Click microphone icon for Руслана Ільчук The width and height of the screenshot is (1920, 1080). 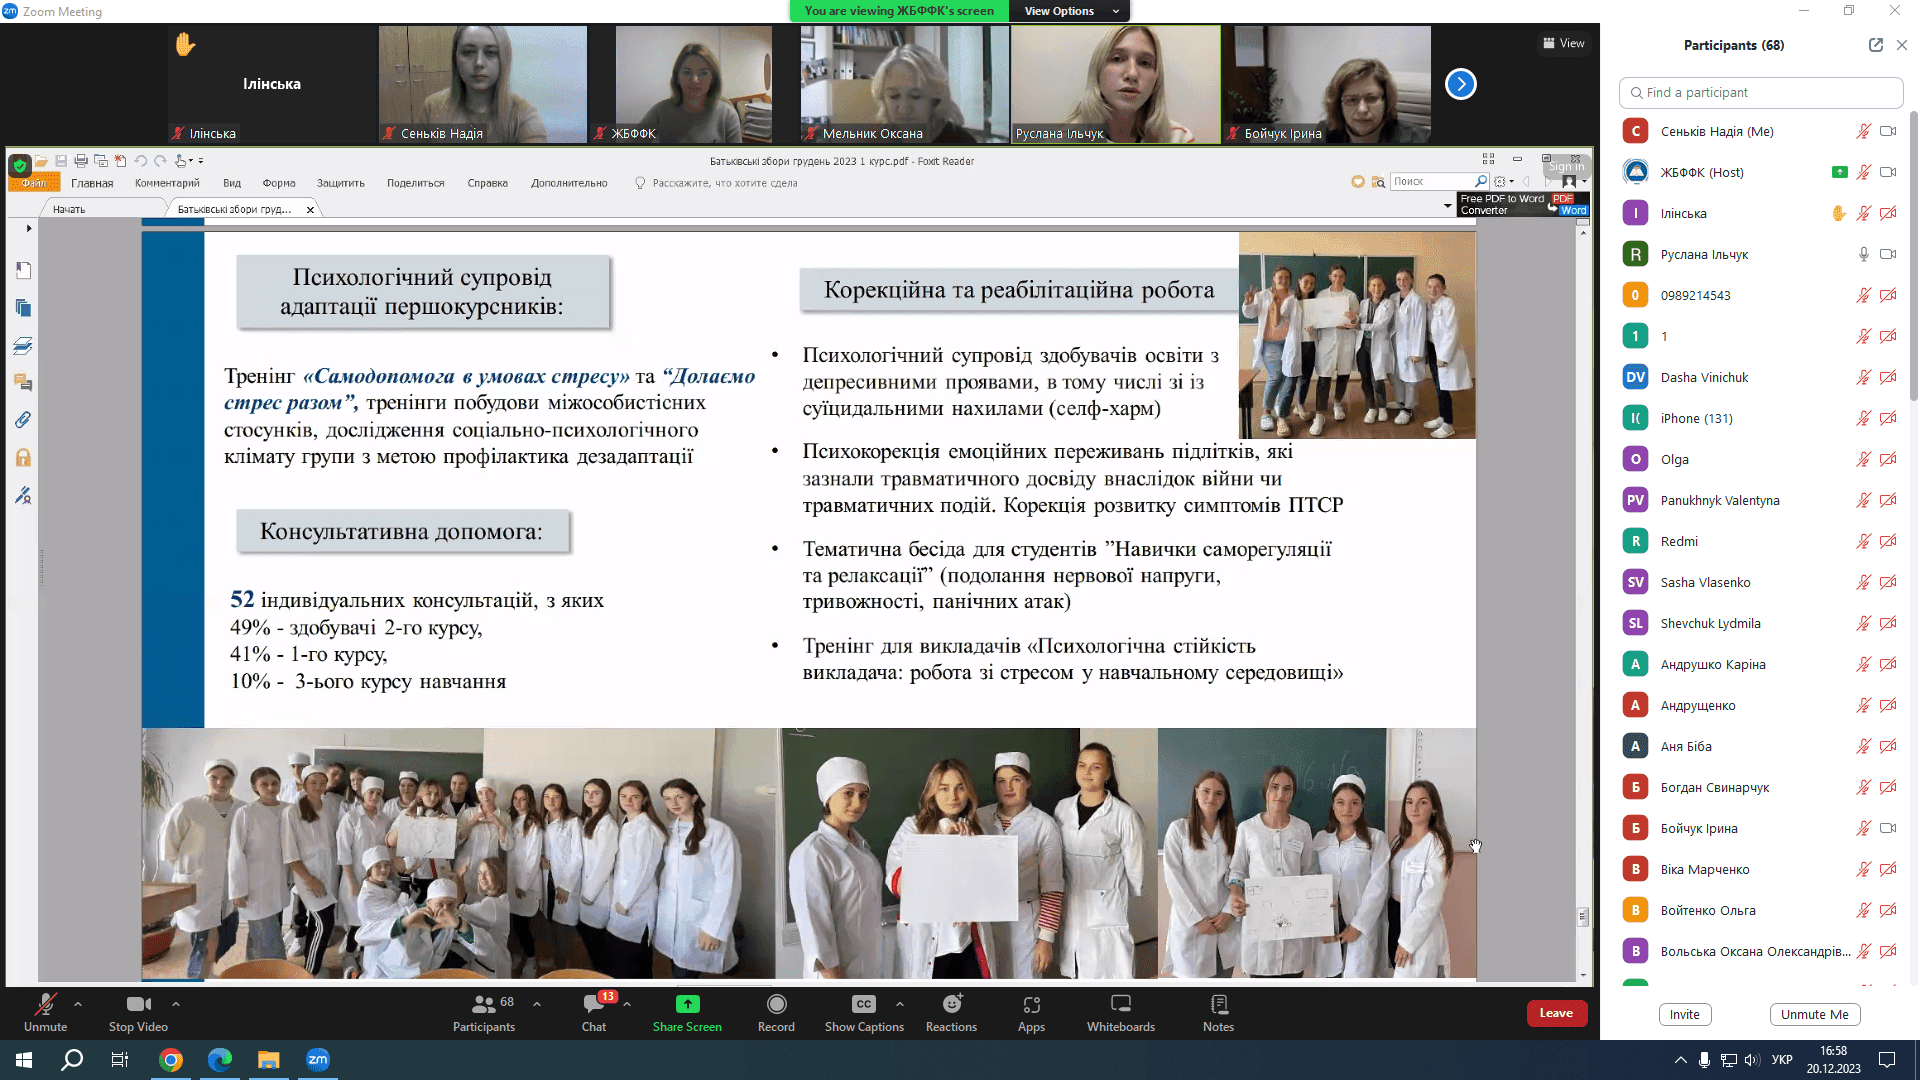[1864, 254]
